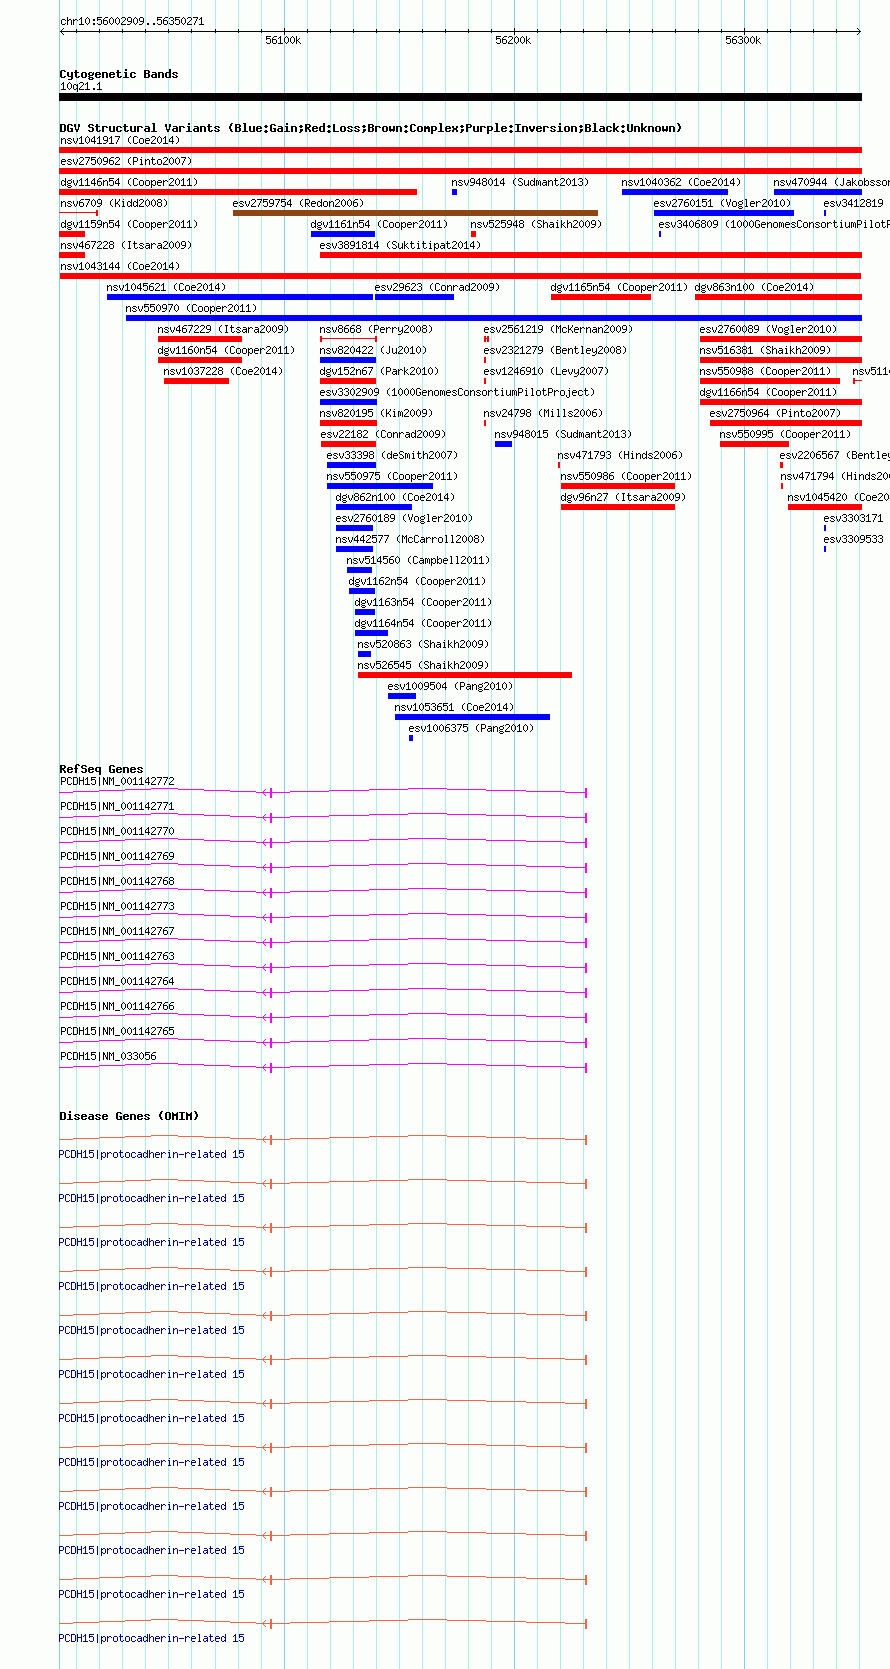Open dgv152n67 (Park2010) variant label

pos(379,371)
